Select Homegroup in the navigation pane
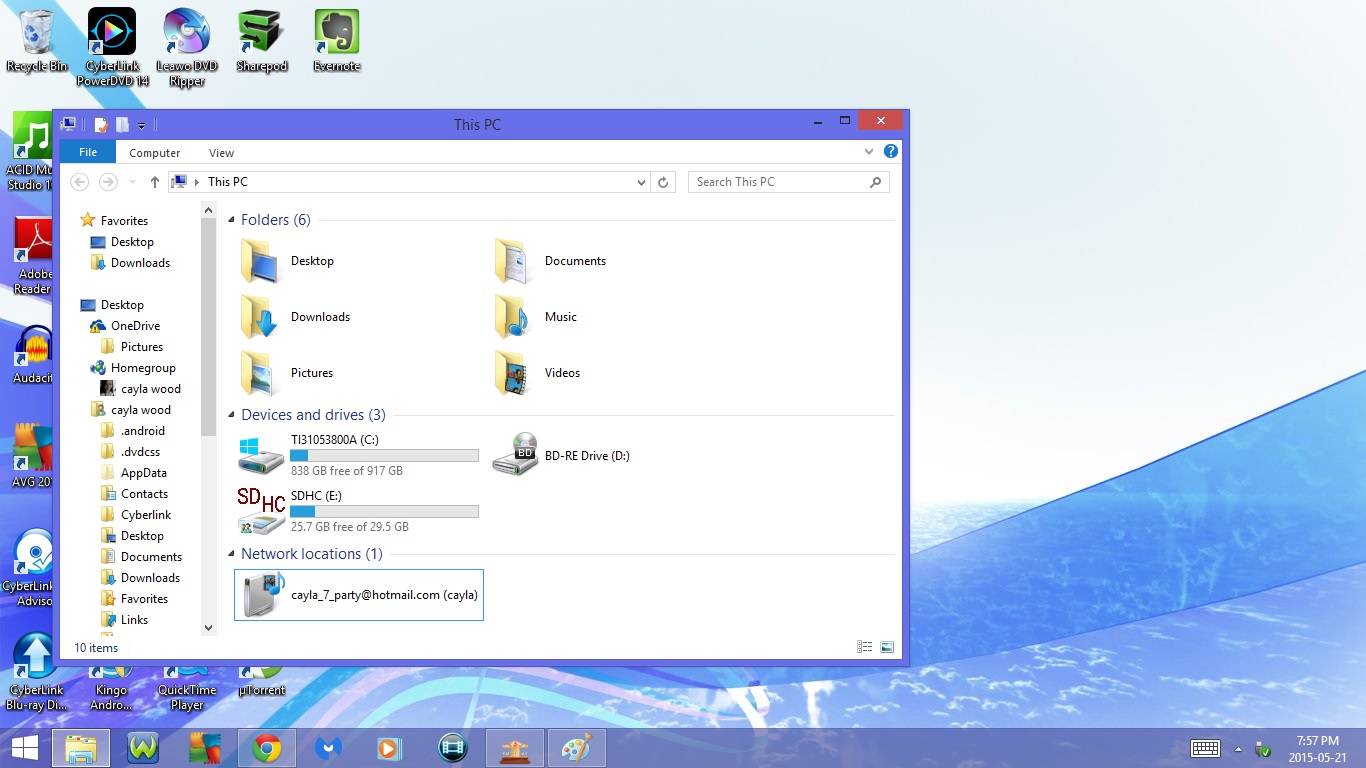The height and width of the screenshot is (768, 1366). click(132, 368)
